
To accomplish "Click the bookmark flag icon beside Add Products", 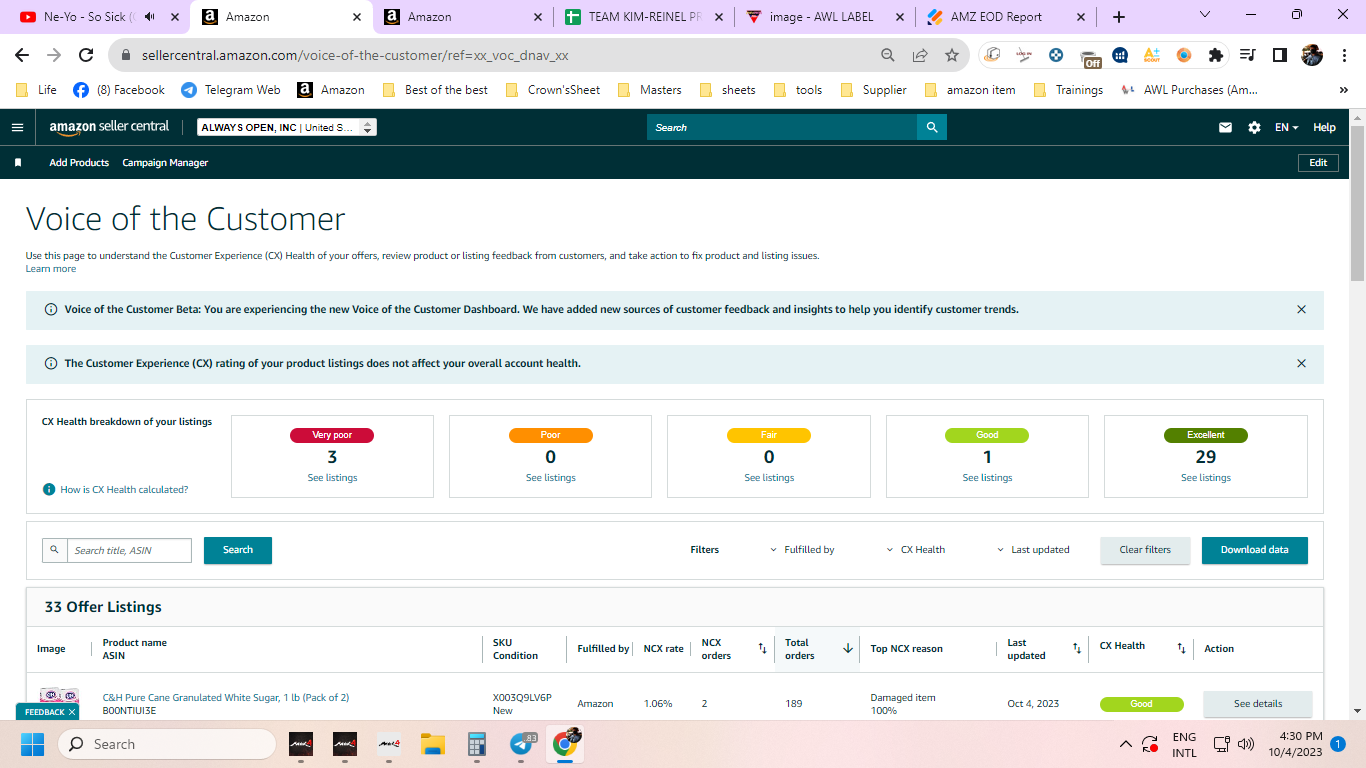I will (18, 163).
